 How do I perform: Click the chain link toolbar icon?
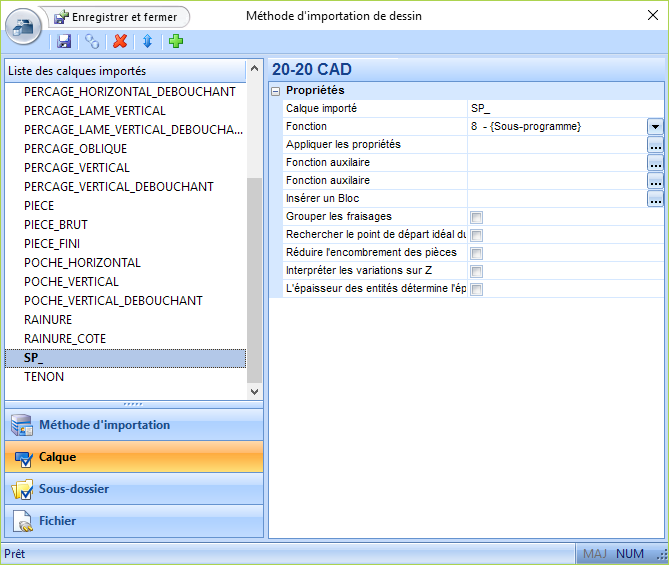tap(92, 41)
